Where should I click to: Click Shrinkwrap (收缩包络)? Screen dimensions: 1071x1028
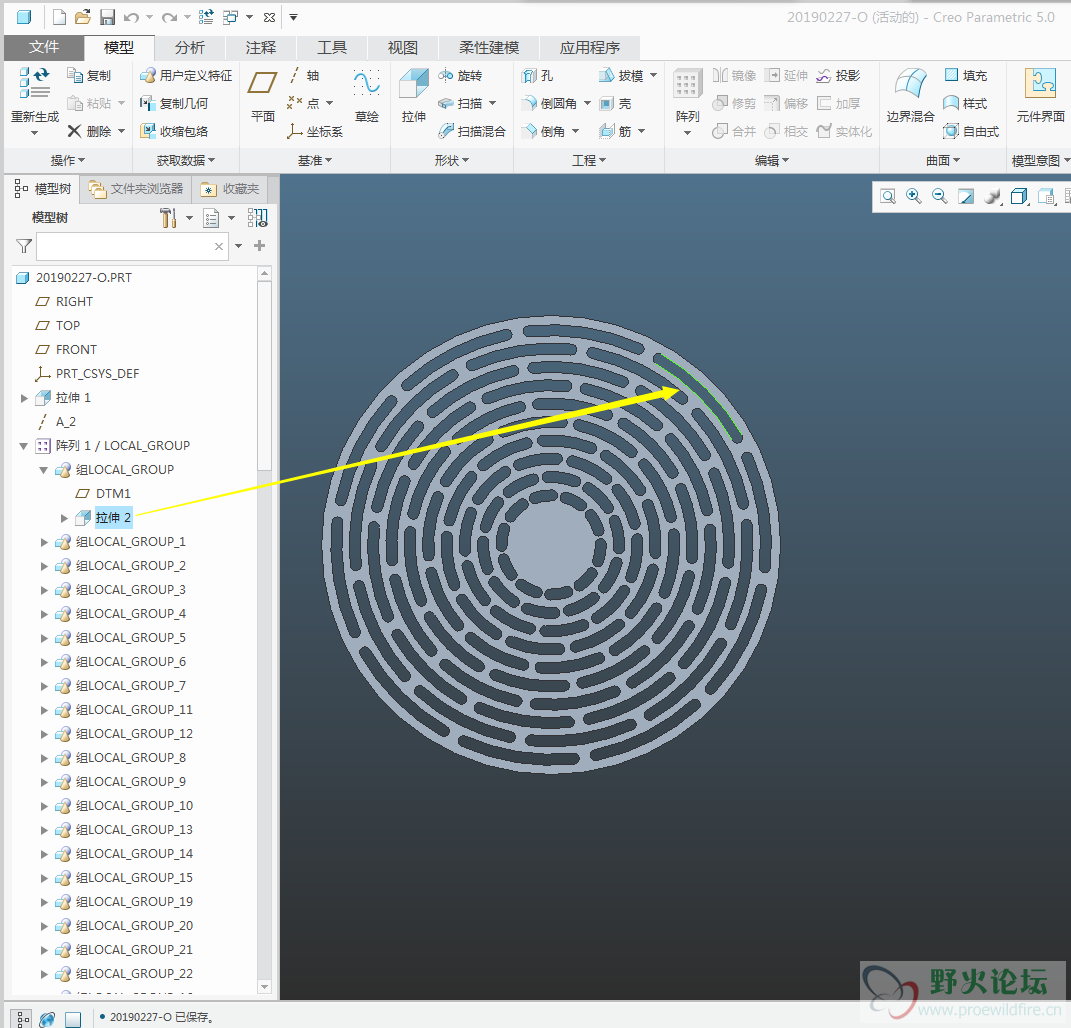(174, 131)
